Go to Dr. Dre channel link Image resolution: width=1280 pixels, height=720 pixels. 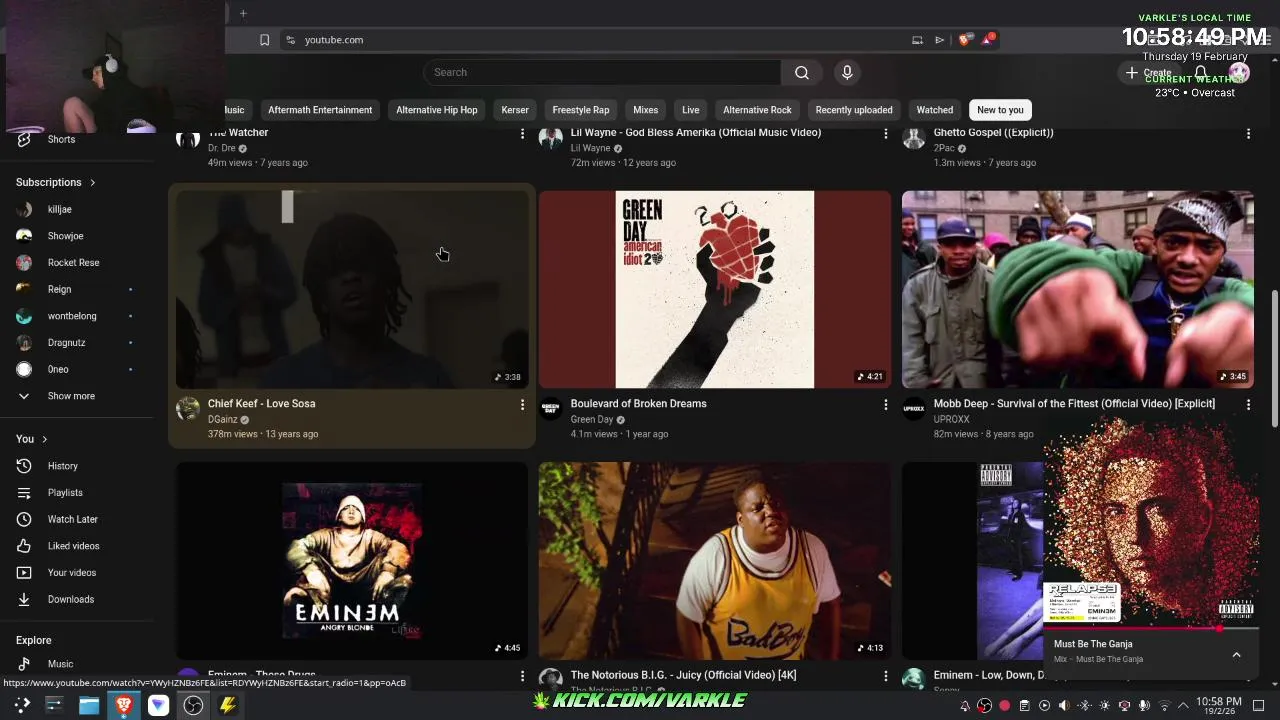click(x=222, y=148)
